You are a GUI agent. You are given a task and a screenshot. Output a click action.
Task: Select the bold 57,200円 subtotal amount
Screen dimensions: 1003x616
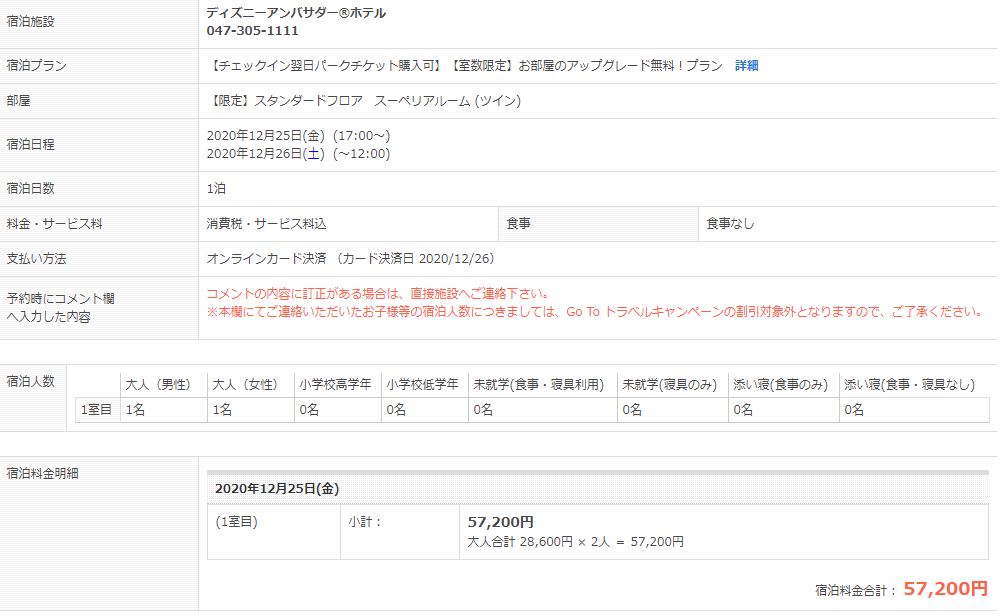coord(501,523)
